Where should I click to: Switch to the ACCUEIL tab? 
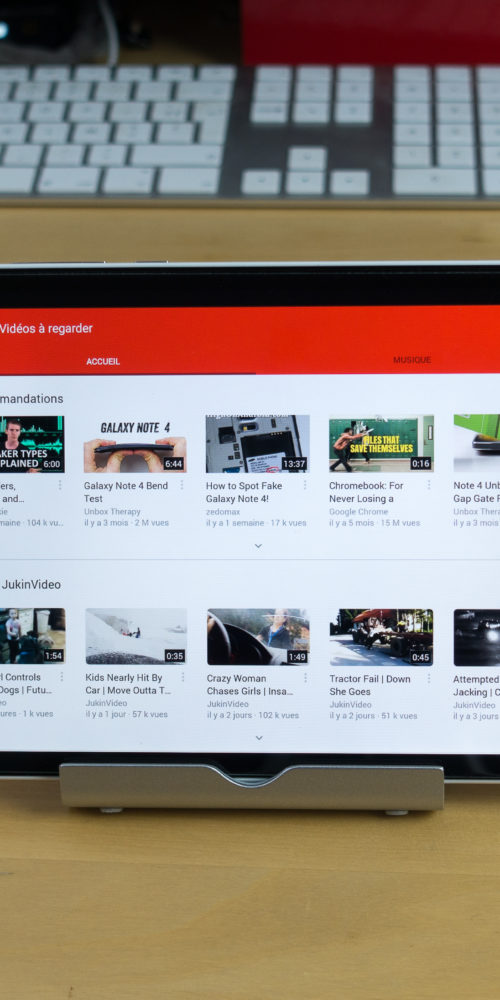(x=103, y=362)
